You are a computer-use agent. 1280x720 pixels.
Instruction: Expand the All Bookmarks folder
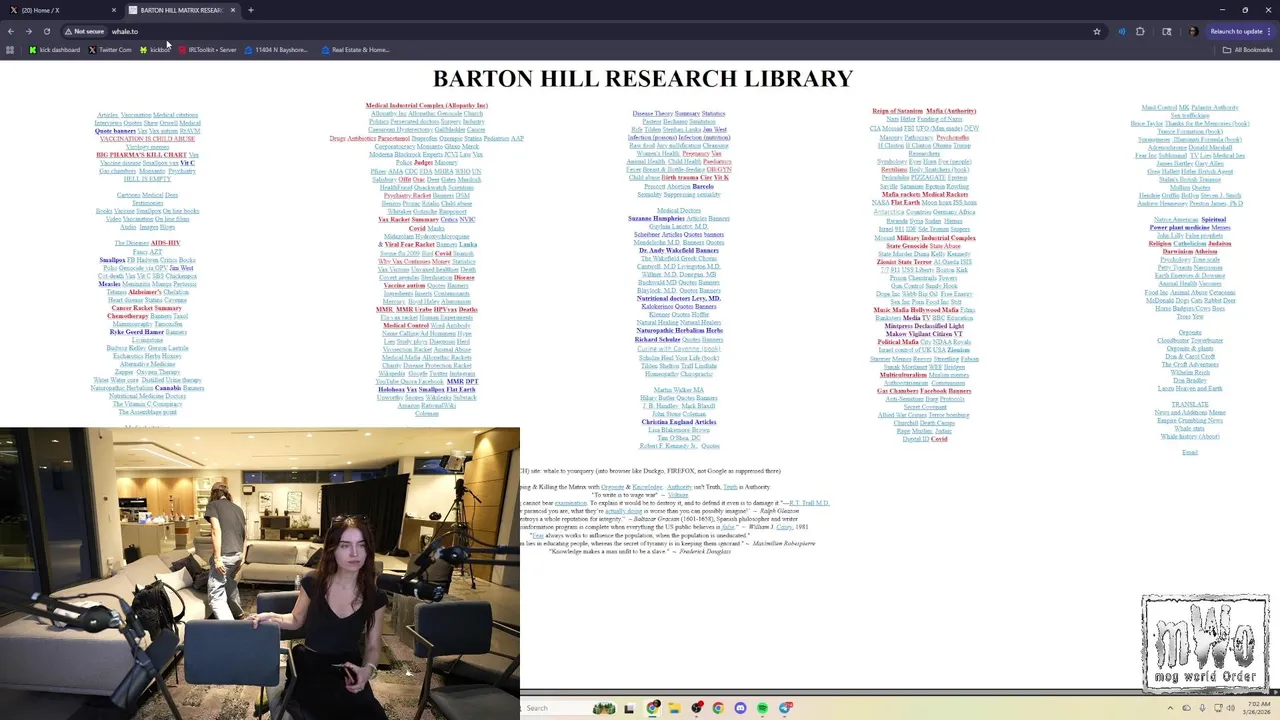click(1246, 49)
